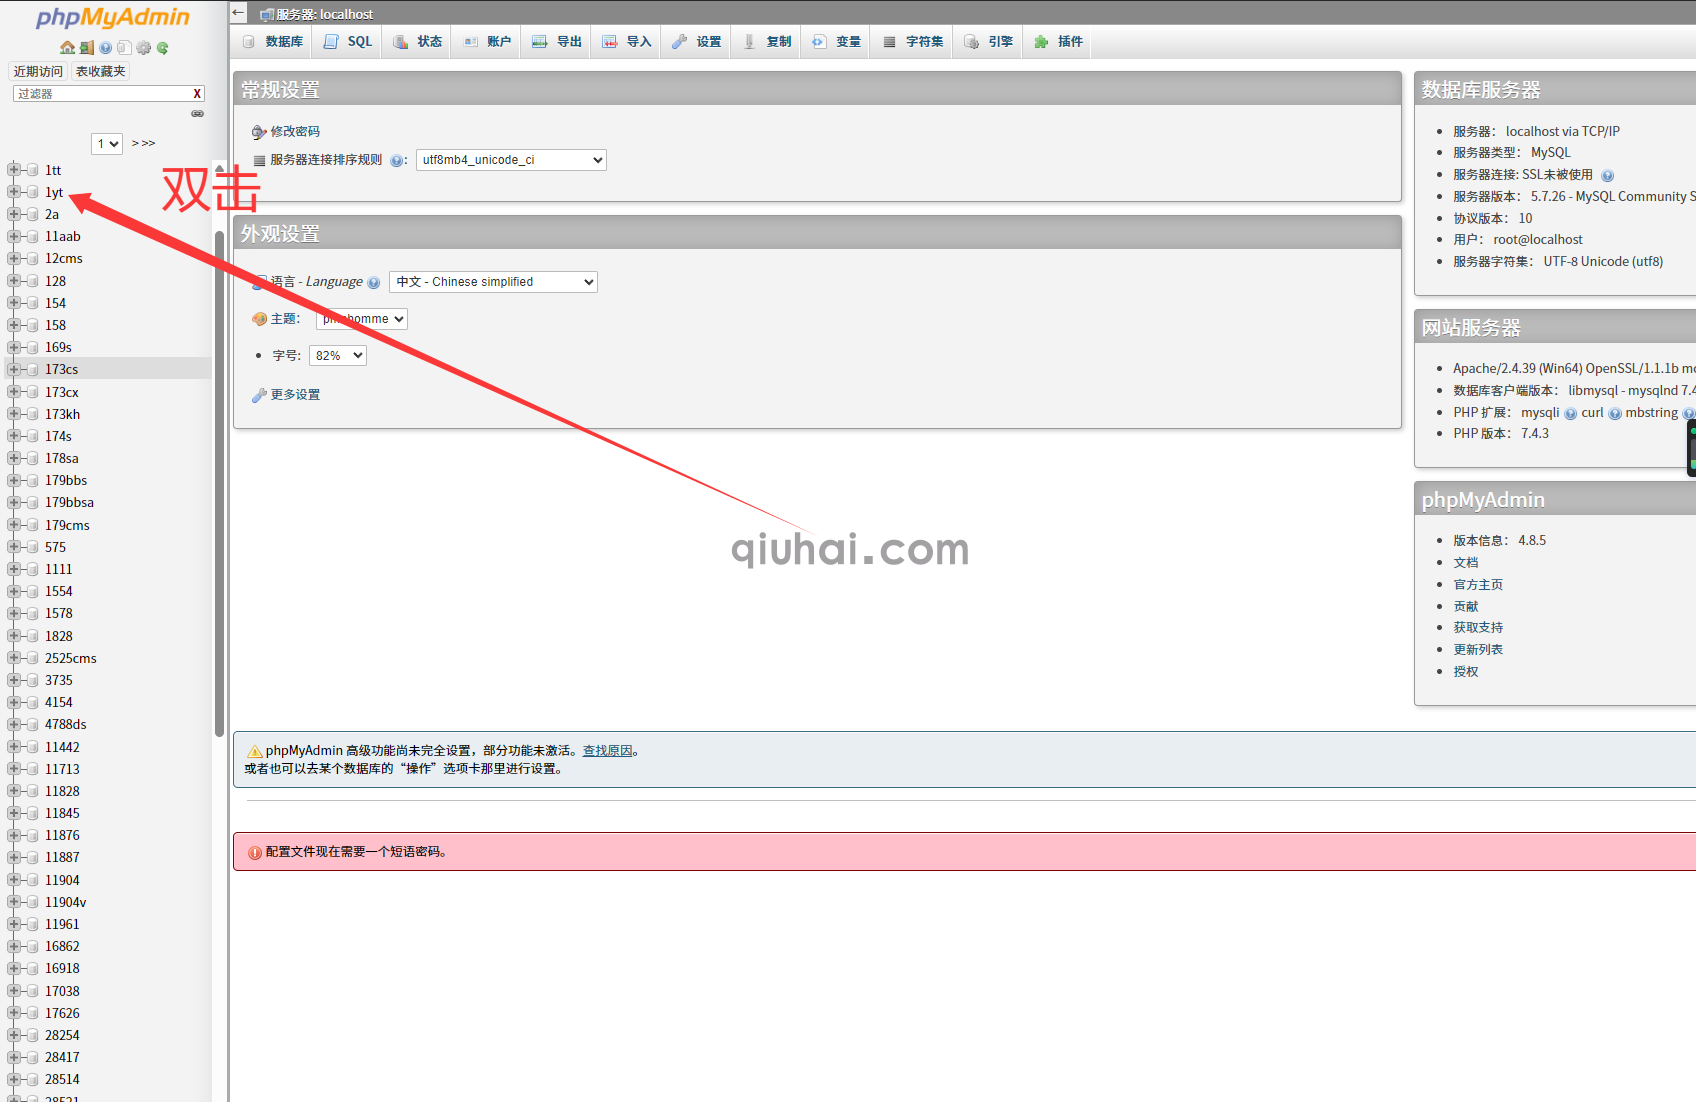
Task: Open the collation dropdown showing utf8mb4_unicode_ci
Action: [511, 160]
